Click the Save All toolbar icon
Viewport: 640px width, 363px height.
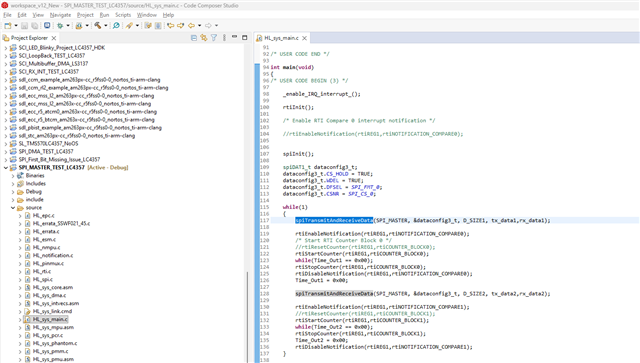(x=35, y=25)
